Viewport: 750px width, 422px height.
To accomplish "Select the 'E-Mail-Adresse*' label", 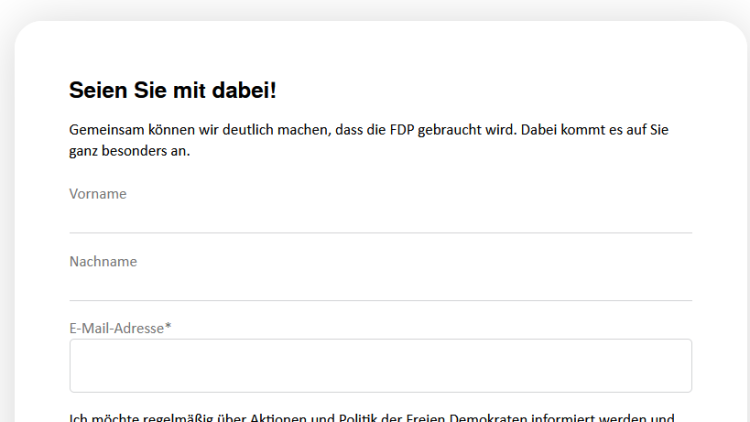I will (120, 328).
